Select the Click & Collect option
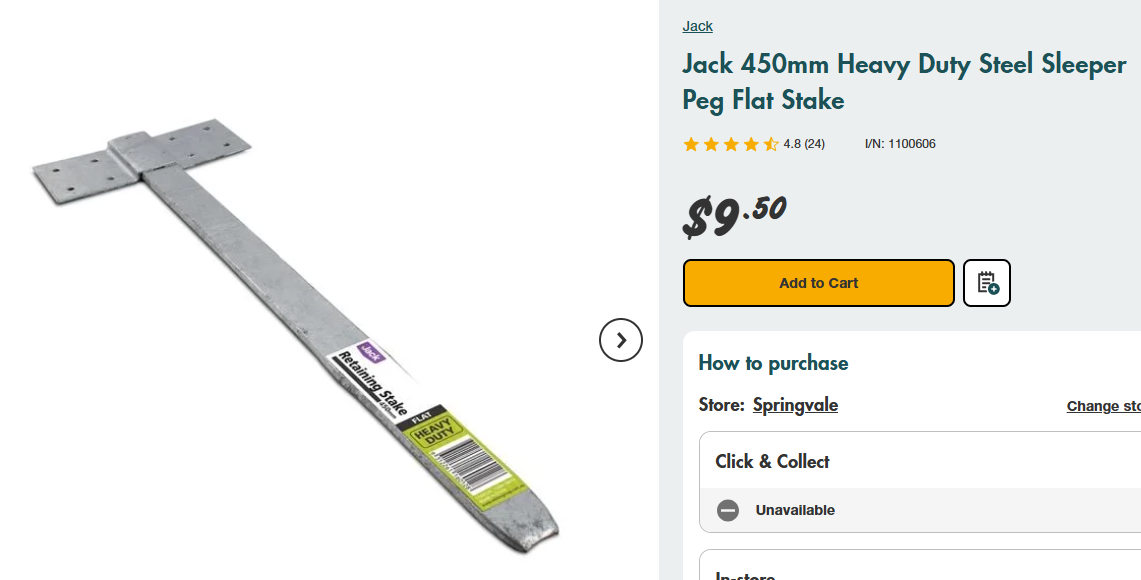The width and height of the screenshot is (1141, 580). tap(772, 461)
